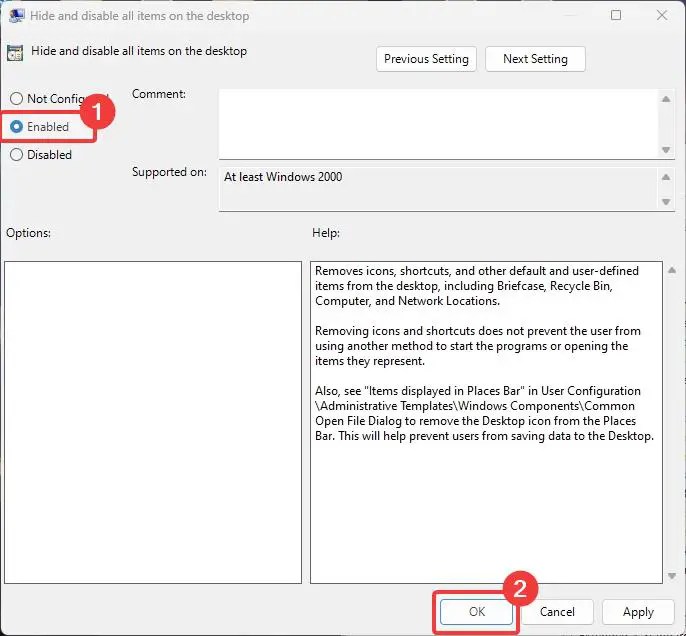
Task: Select the Disabled radio button
Action: pyautogui.click(x=17, y=154)
